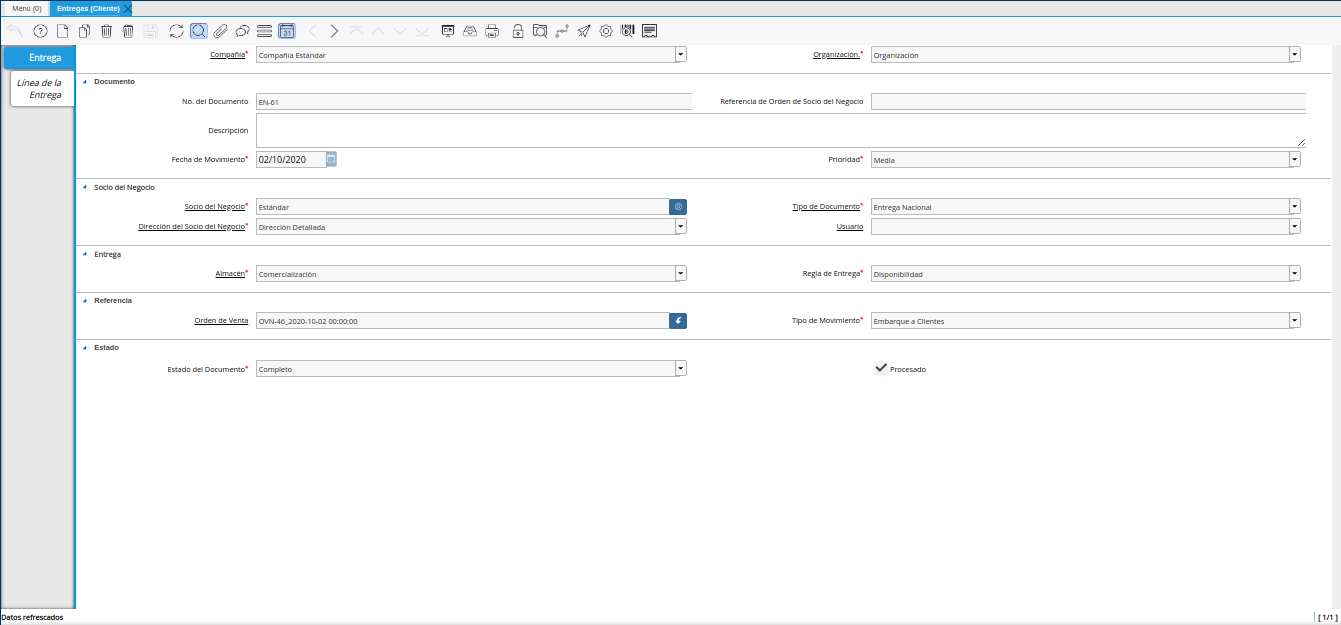Click the Compañía label link
Viewport: 1341px width, 625px height.
pos(227,54)
